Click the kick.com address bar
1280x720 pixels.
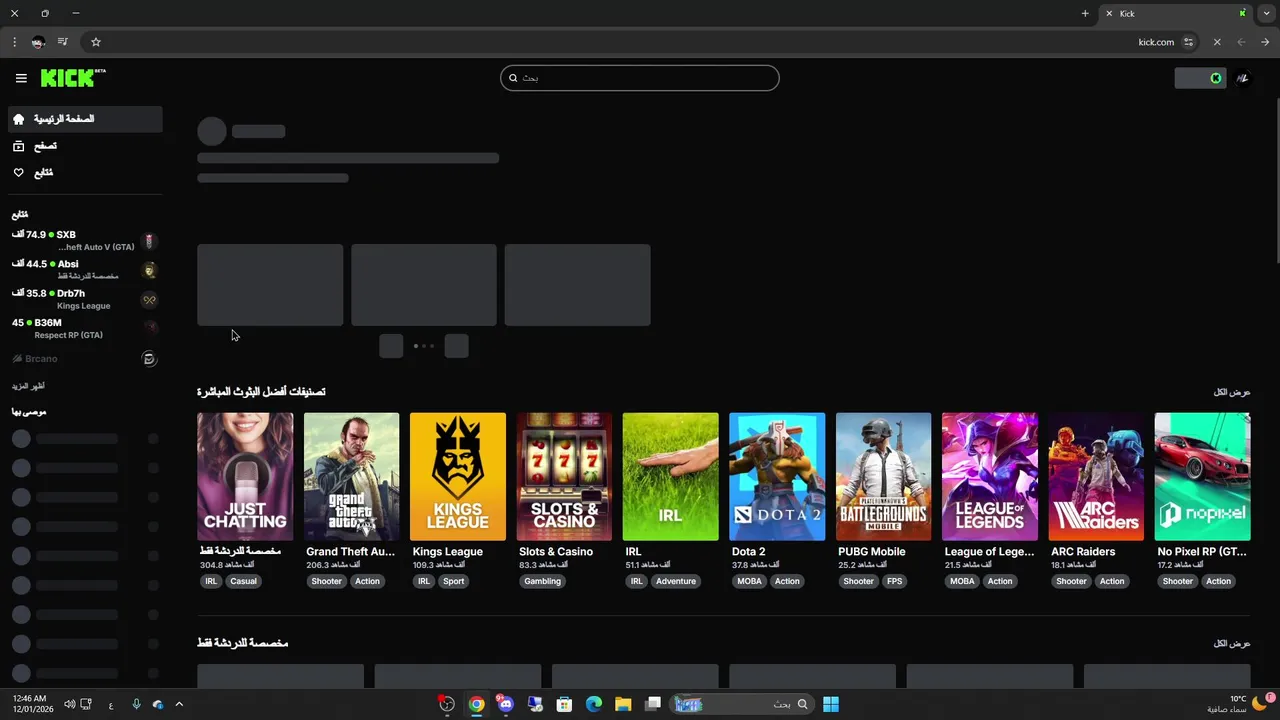pos(640,42)
